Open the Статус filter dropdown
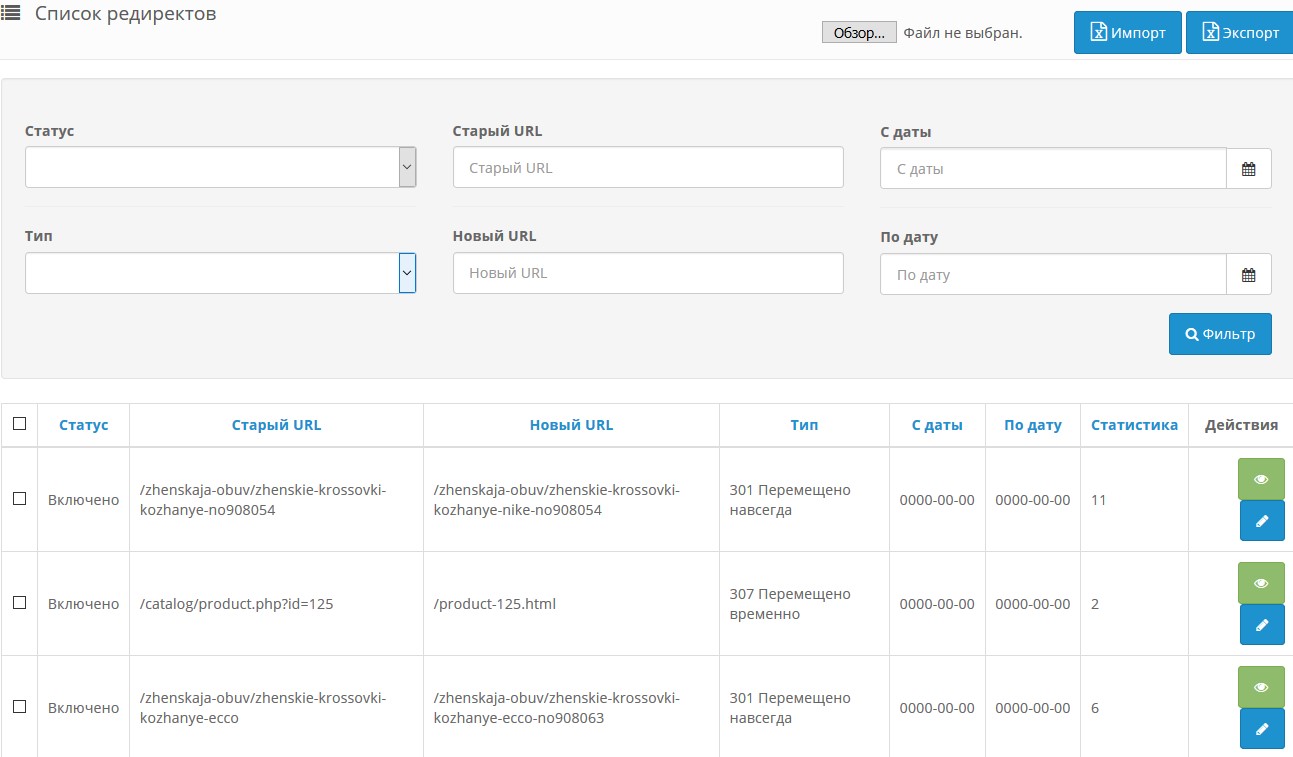1293x757 pixels. click(x=220, y=167)
